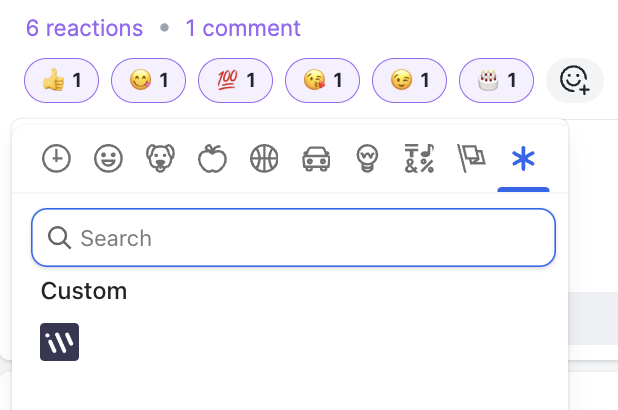Switch to the animals emoji category
This screenshot has width=618, height=410.
160,158
